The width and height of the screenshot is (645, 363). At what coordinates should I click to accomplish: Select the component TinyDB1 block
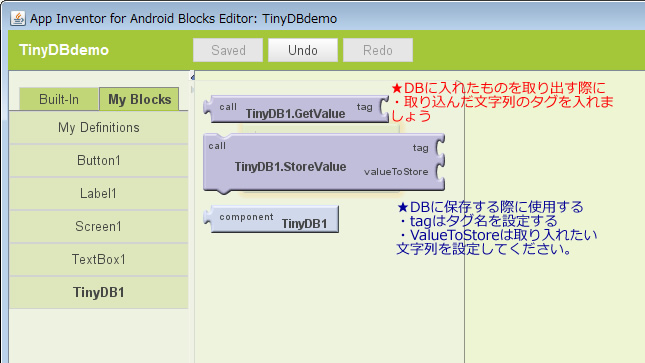tap(271, 219)
